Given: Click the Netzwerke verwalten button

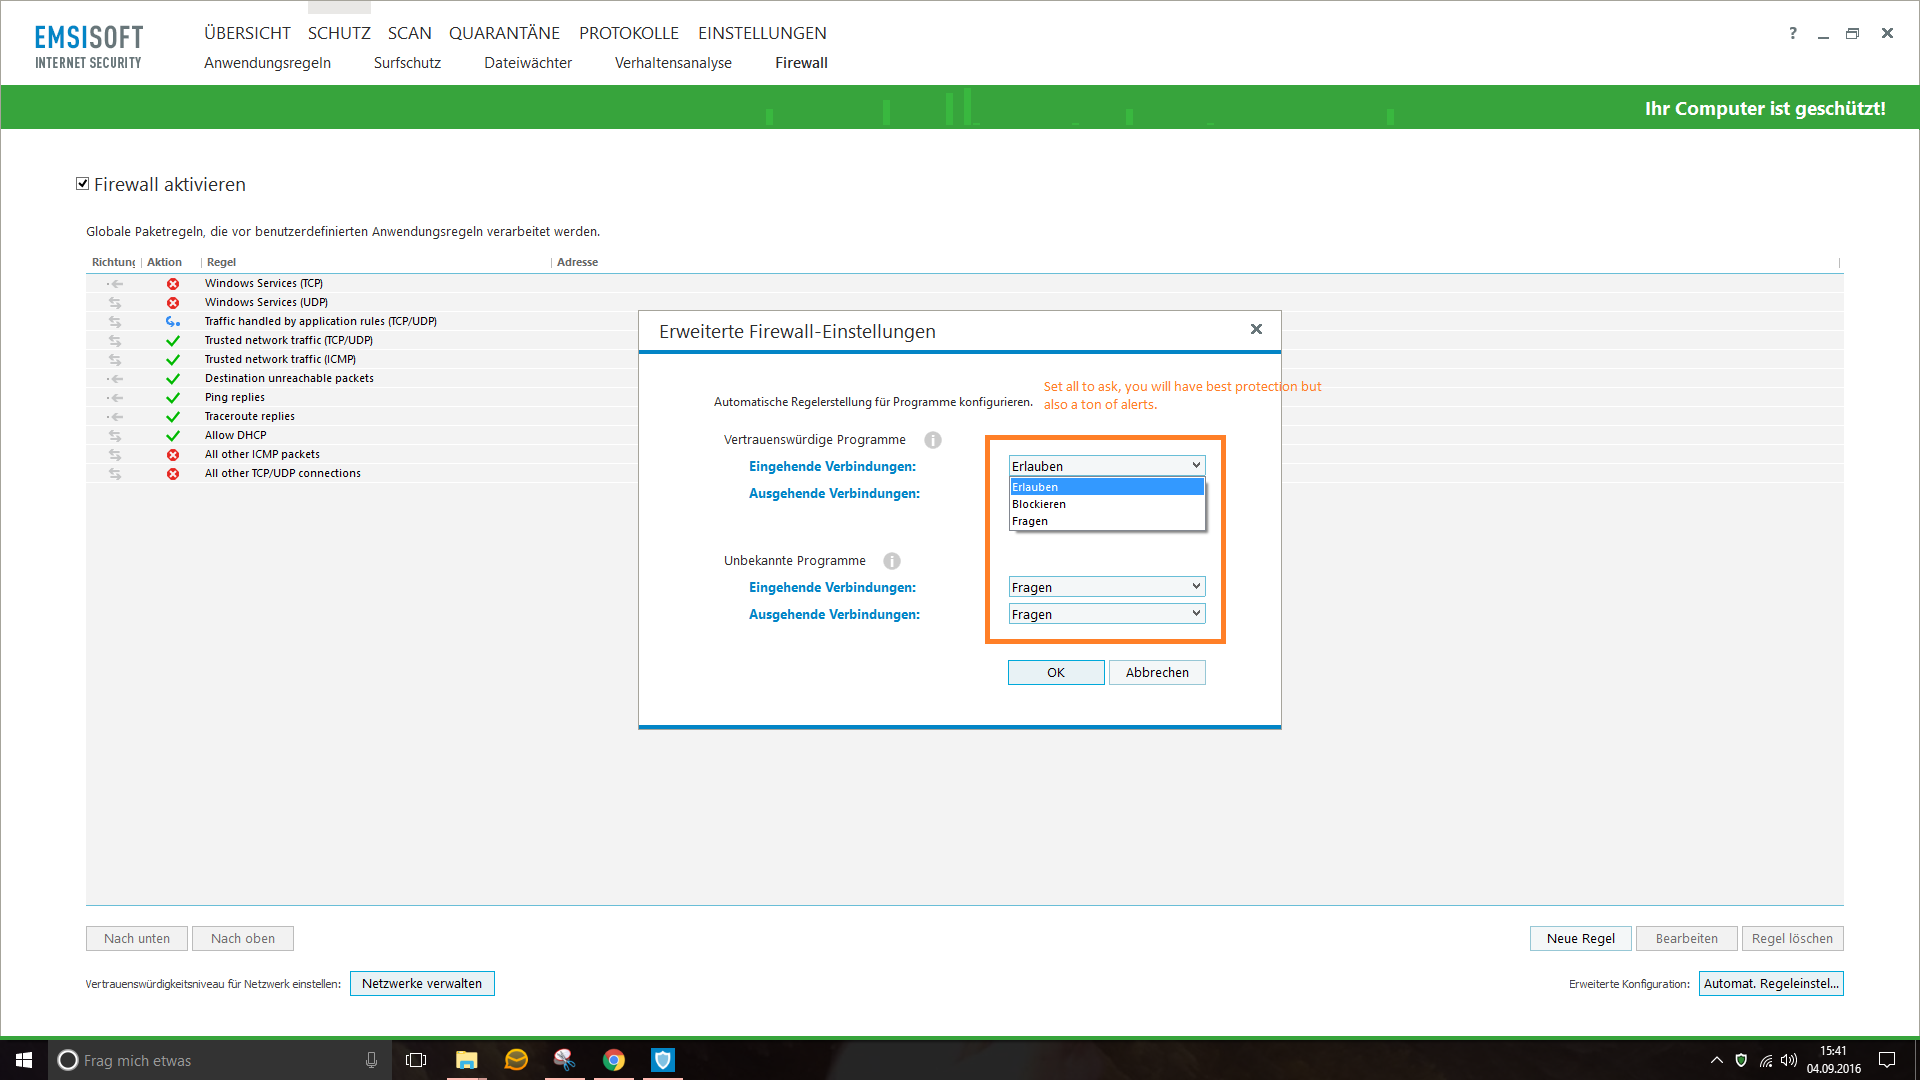Looking at the screenshot, I should pyautogui.click(x=422, y=984).
